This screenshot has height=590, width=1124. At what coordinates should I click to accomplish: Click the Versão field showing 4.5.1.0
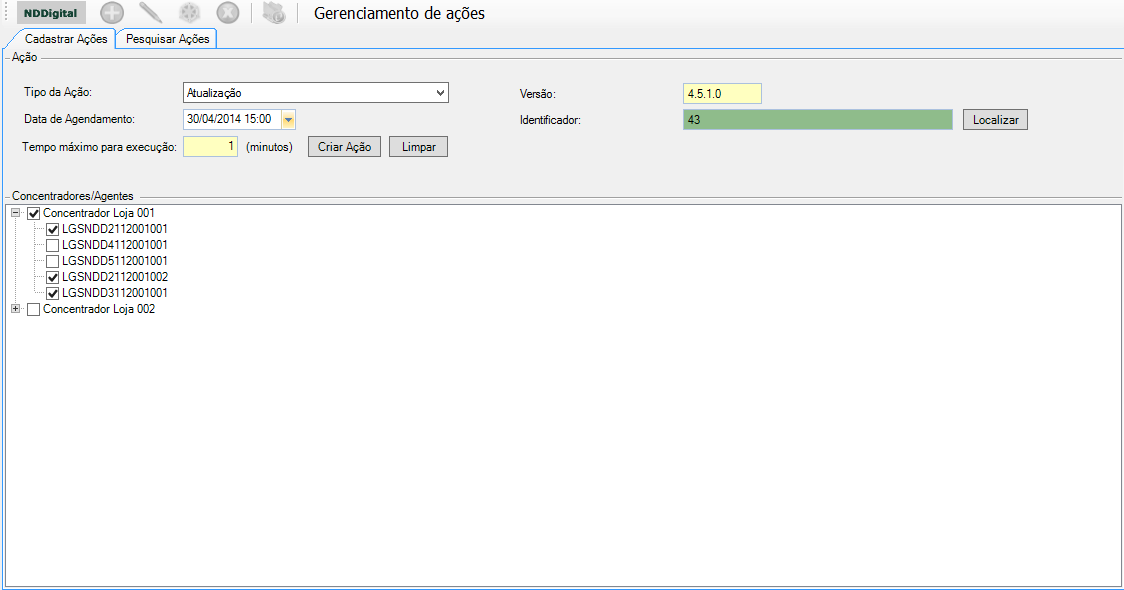point(722,93)
